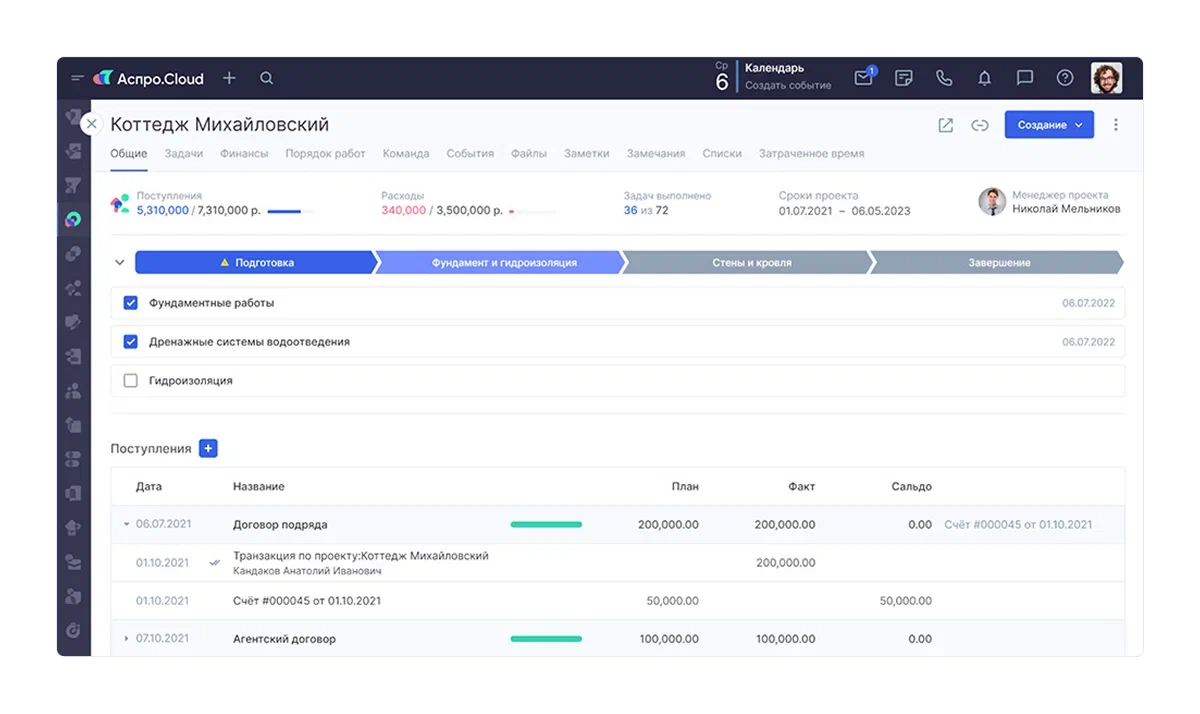Copy project link with chain icon
Image resolution: width=1200 pixels, height=714 pixels.
click(x=980, y=125)
